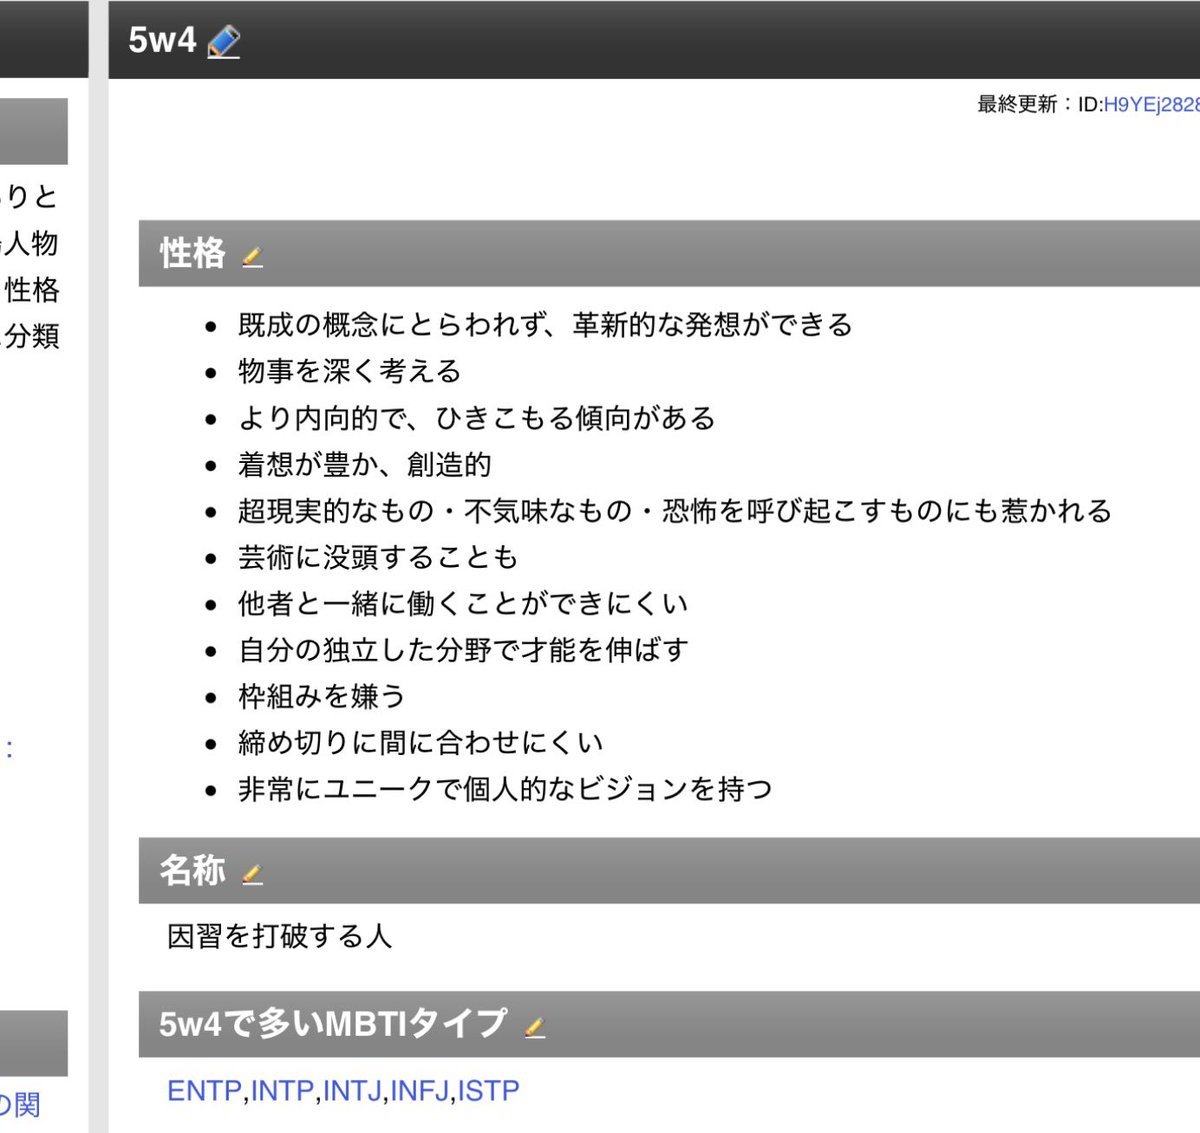Edit the 性格 section via pencil icon
1200x1133 pixels.
tap(252, 257)
